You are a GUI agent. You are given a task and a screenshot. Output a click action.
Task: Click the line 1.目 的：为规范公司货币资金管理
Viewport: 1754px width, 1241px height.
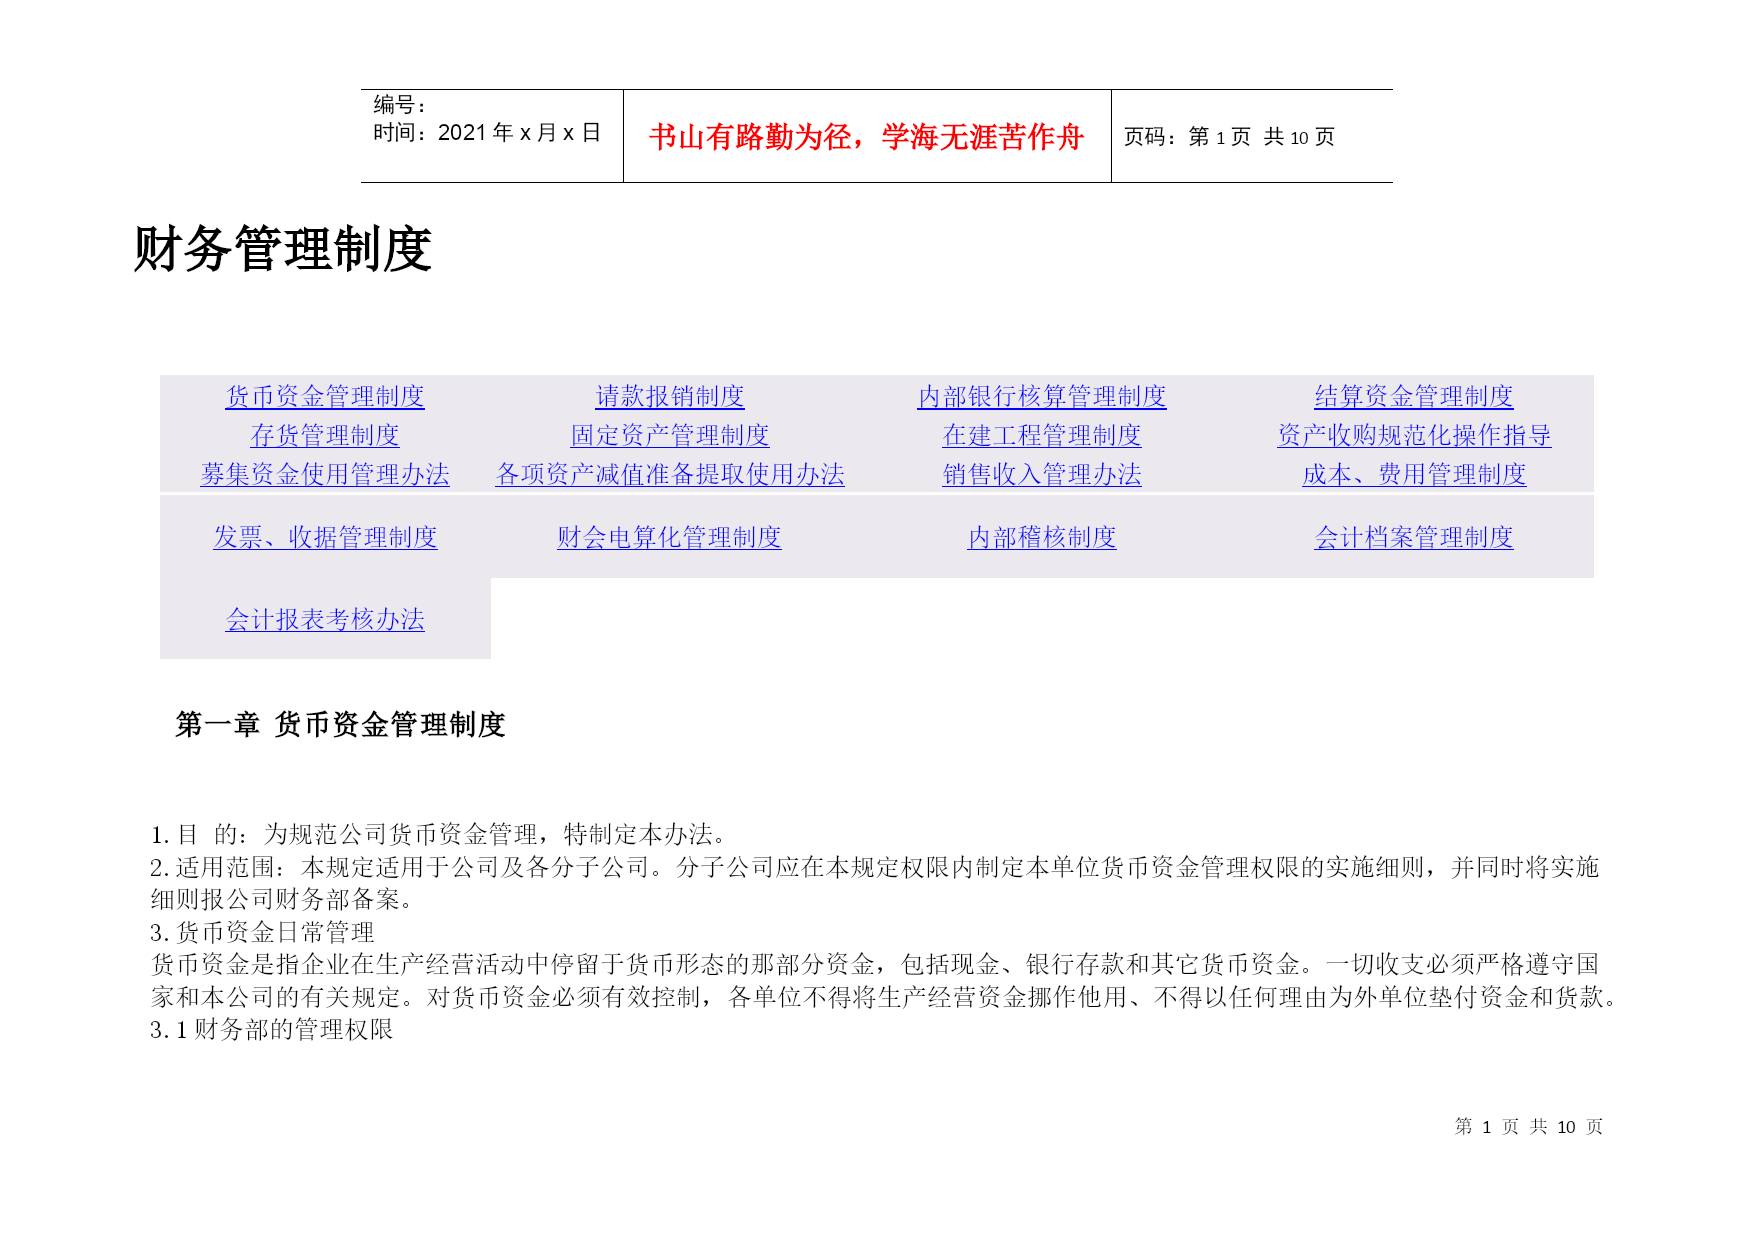tap(438, 835)
